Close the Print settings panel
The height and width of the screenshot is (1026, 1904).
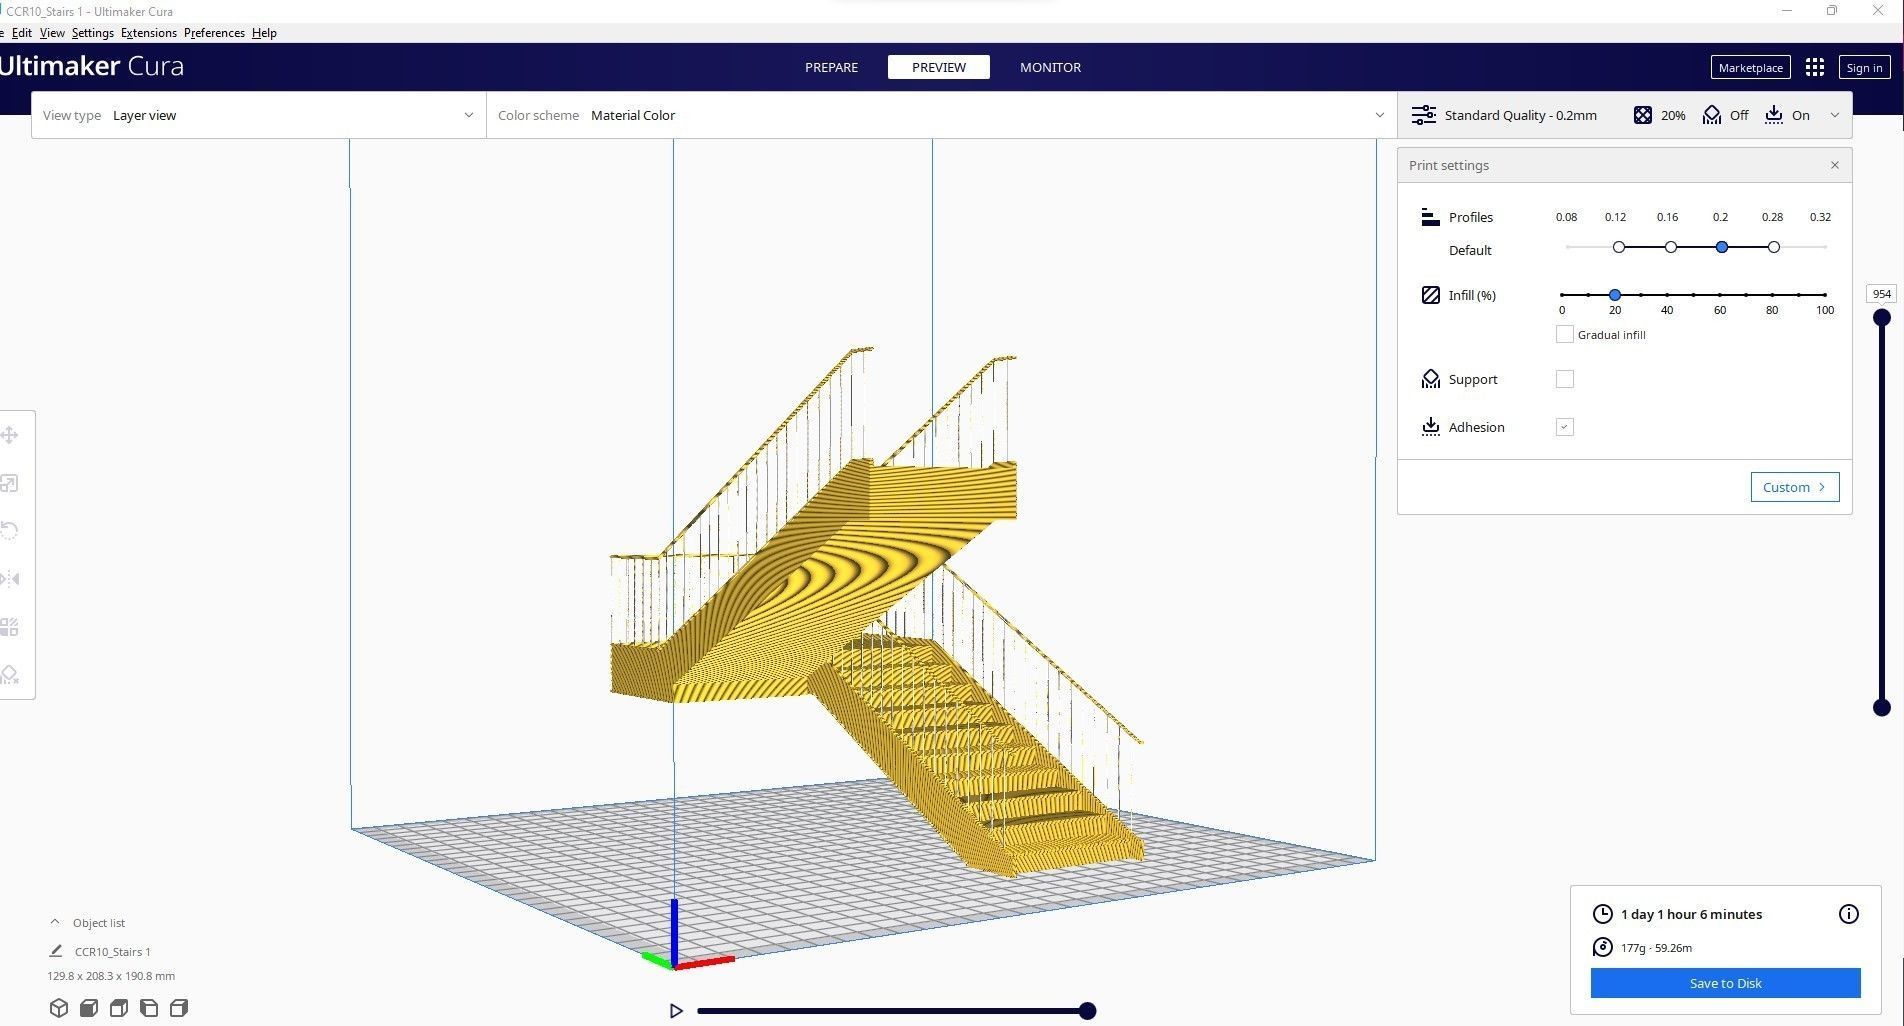[1834, 165]
